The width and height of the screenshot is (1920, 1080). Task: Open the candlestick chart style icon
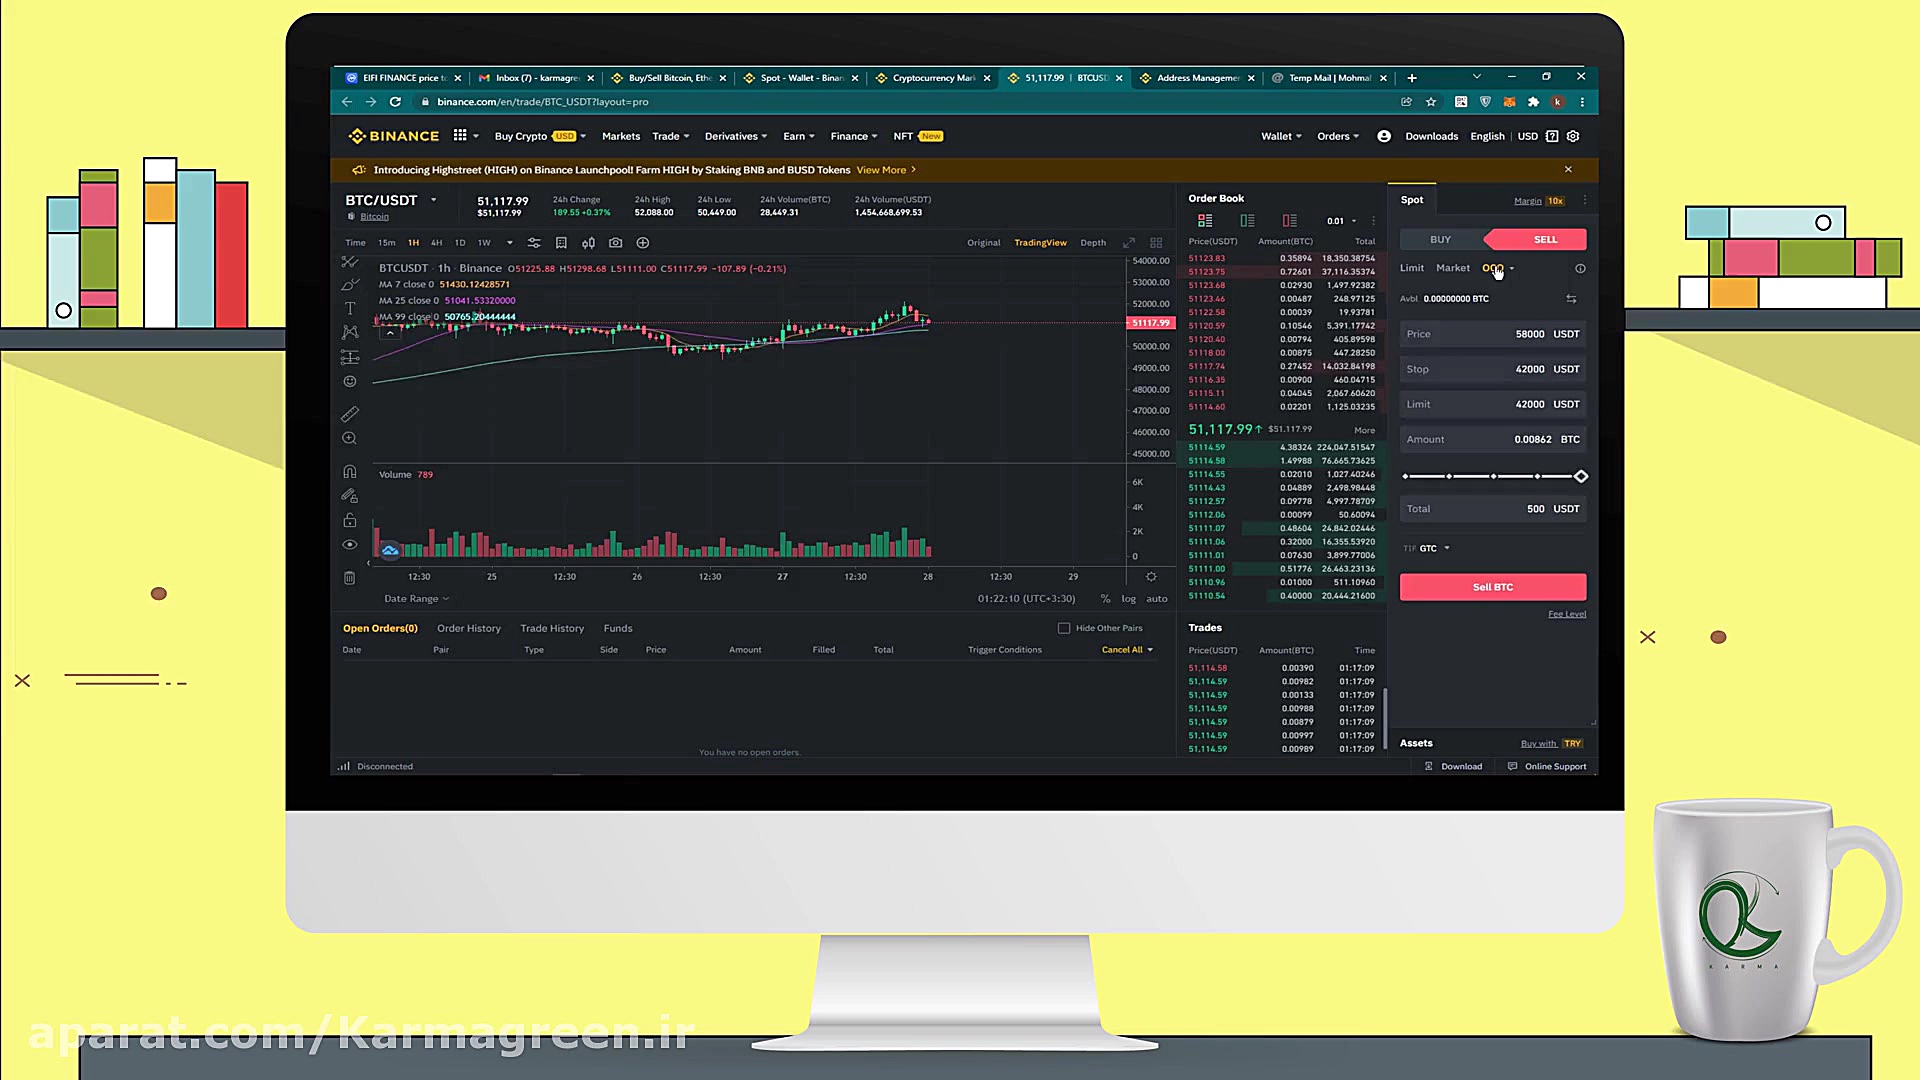coord(588,243)
